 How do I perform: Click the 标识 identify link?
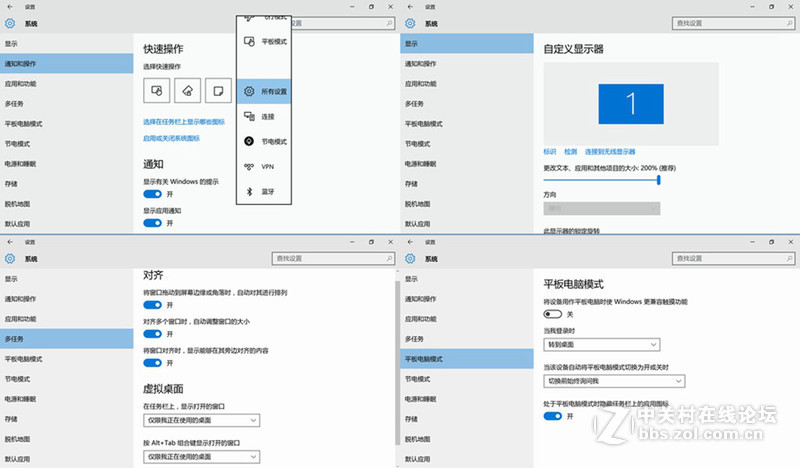point(549,152)
